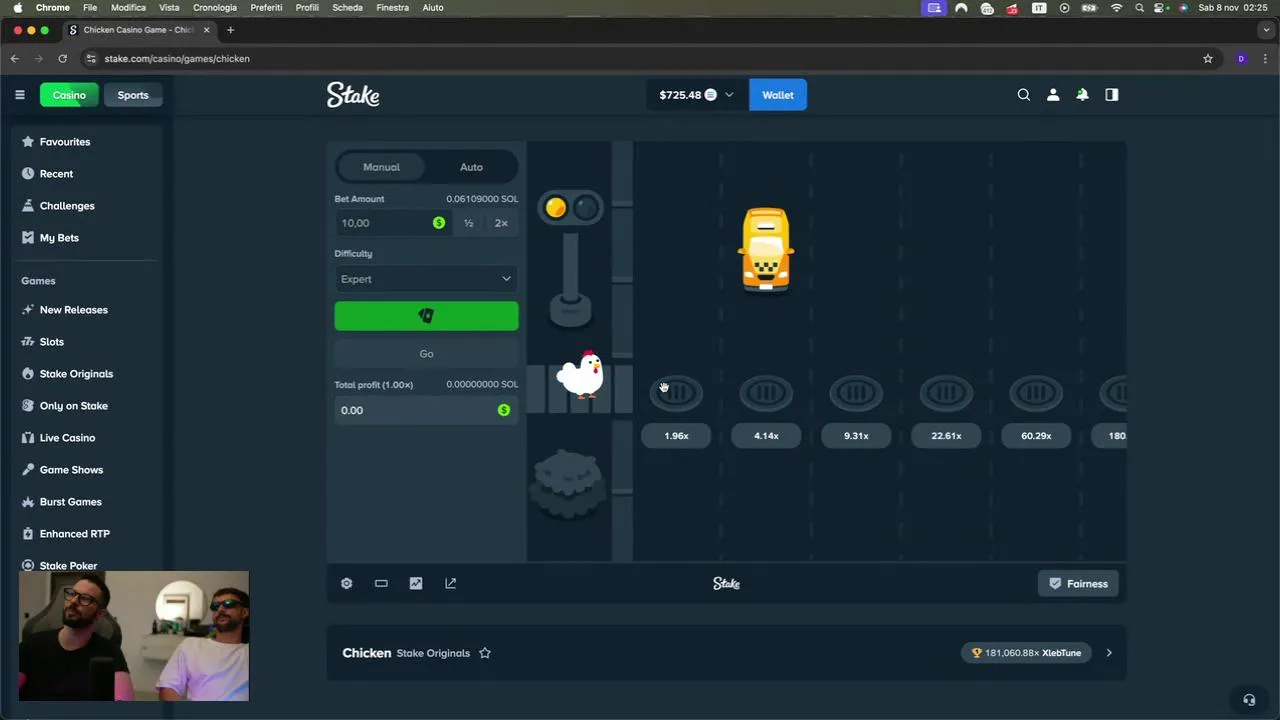Add Chicken to favourites with star icon
1280x720 pixels.
(x=485, y=653)
